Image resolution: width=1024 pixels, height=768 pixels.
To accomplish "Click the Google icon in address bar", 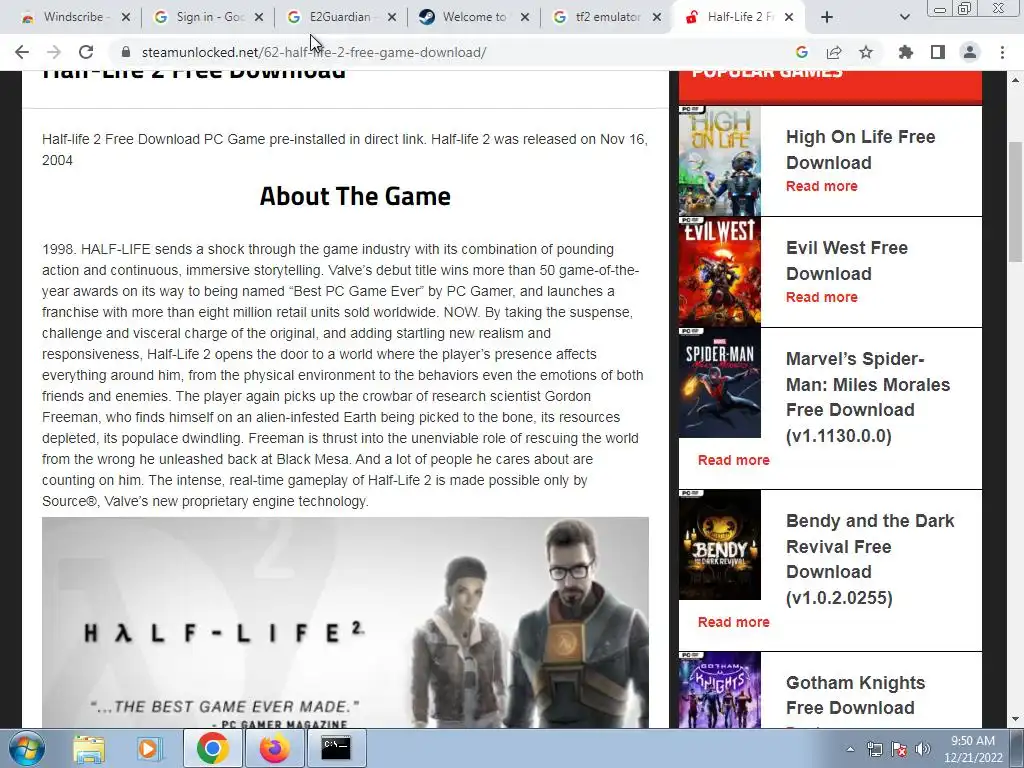I will [x=802, y=52].
